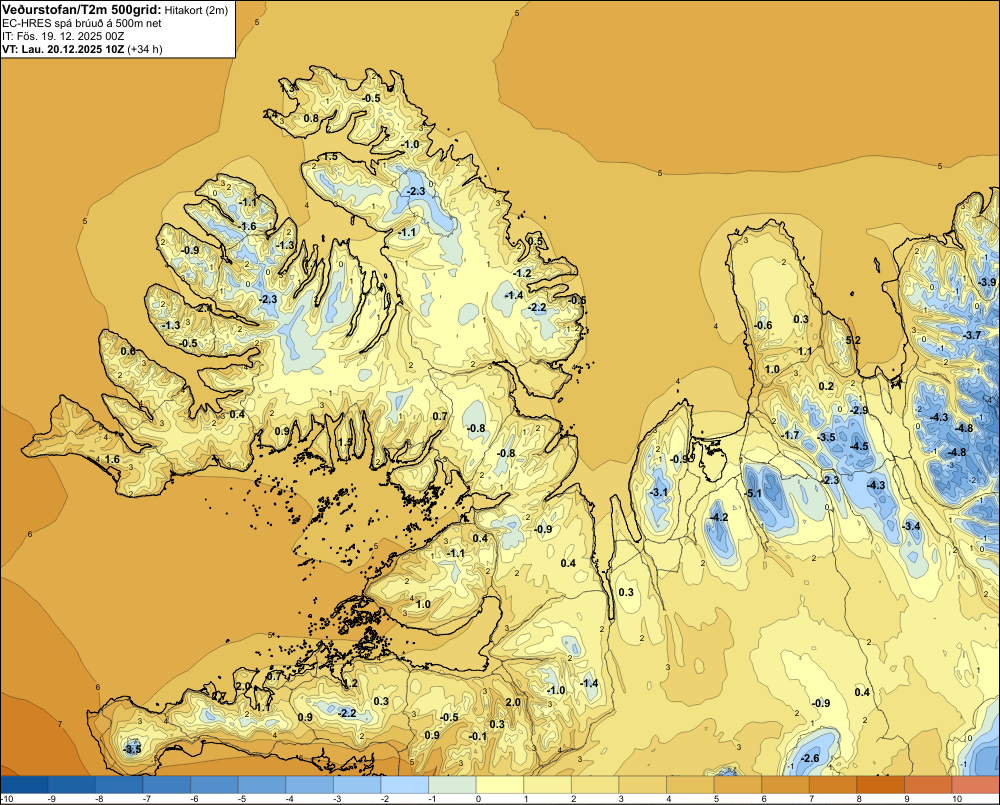Click the 'Hitakort (2m)' header text
The width and height of the screenshot is (1000, 805).
[x=196, y=10]
